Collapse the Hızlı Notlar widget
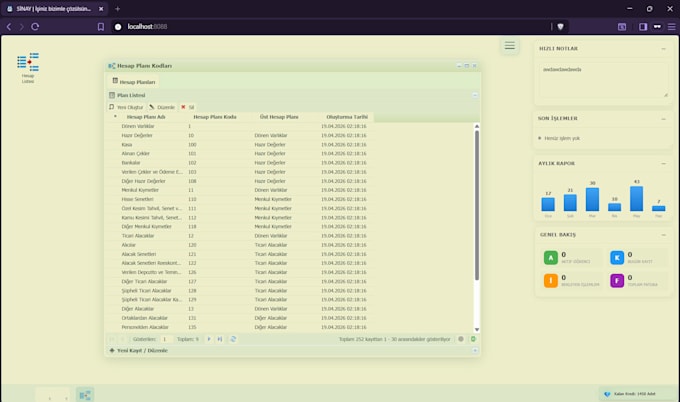Screen dimensions: 680x402 664,49
